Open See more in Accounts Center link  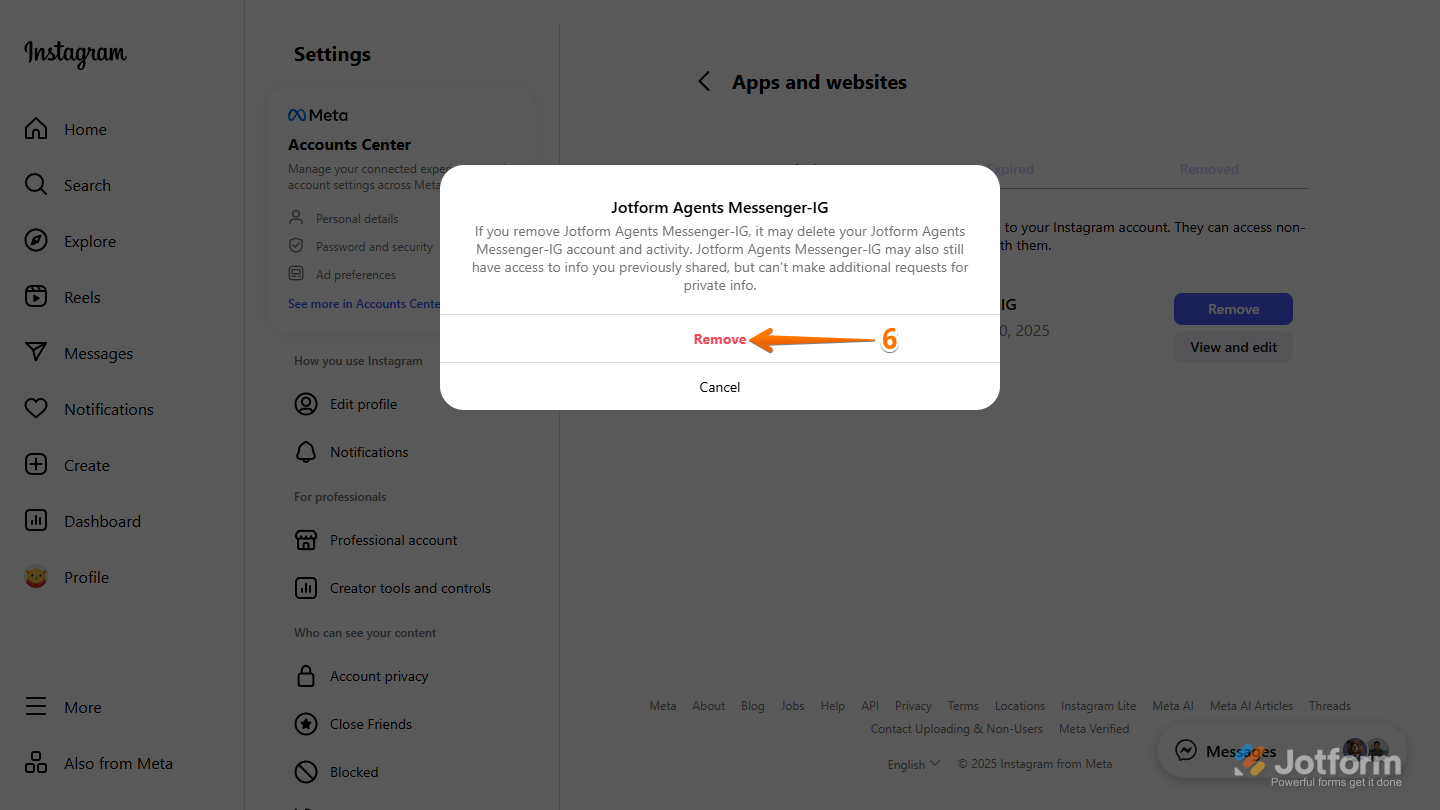364,304
